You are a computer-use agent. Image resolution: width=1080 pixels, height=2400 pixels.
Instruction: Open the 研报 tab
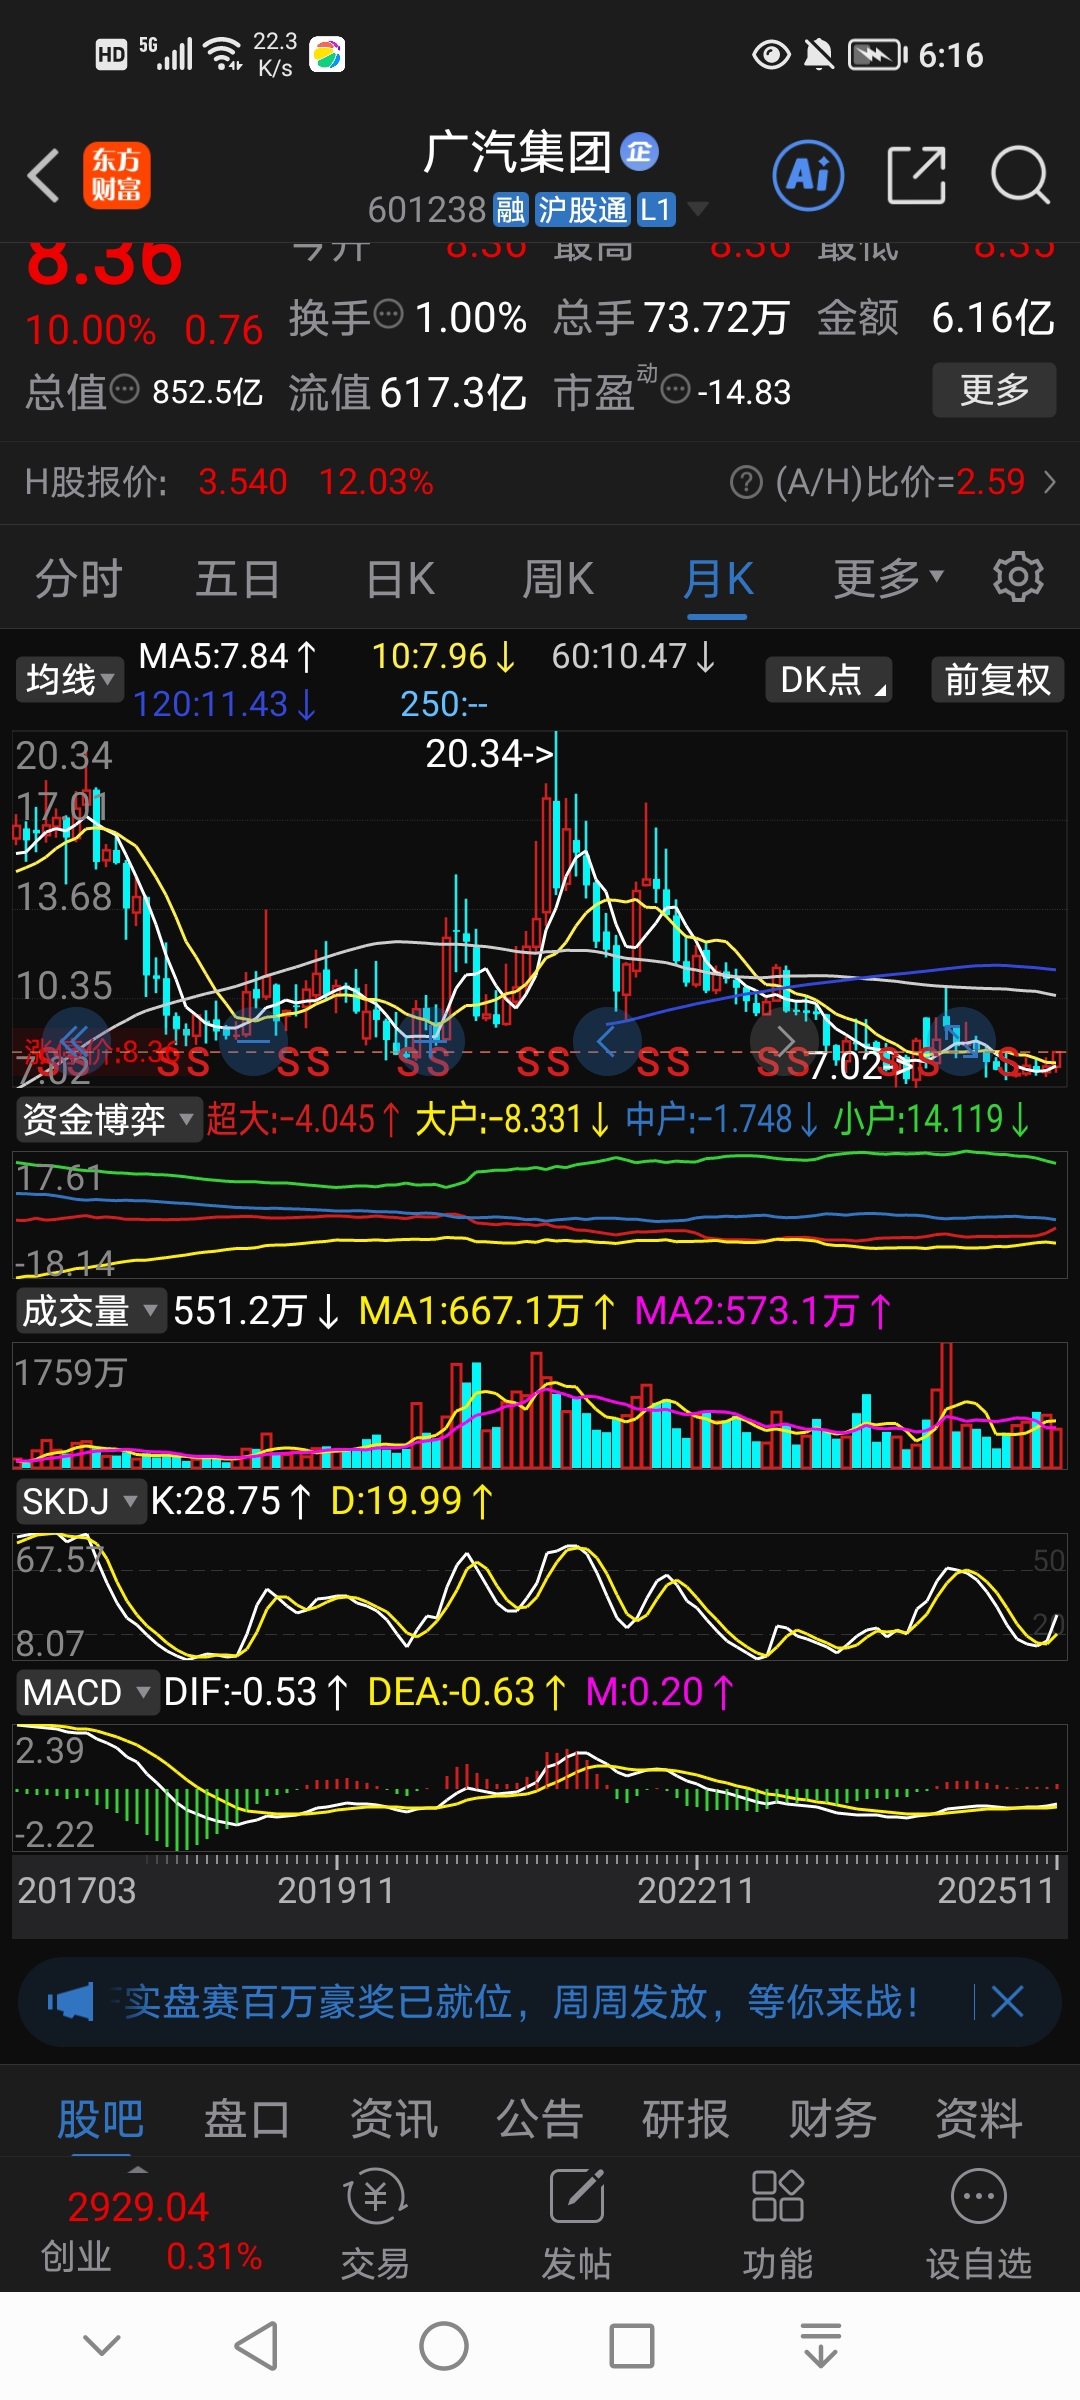pos(685,2118)
